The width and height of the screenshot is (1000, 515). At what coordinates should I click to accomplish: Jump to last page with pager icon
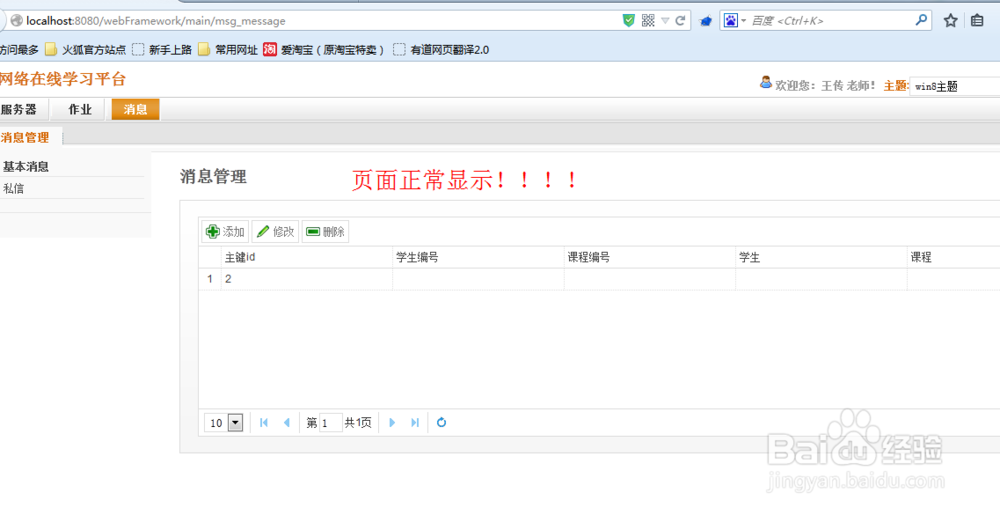coord(415,423)
